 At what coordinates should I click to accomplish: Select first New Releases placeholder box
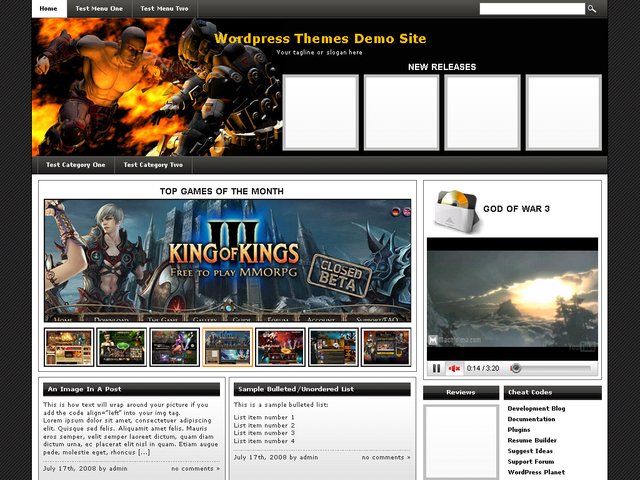pos(320,112)
